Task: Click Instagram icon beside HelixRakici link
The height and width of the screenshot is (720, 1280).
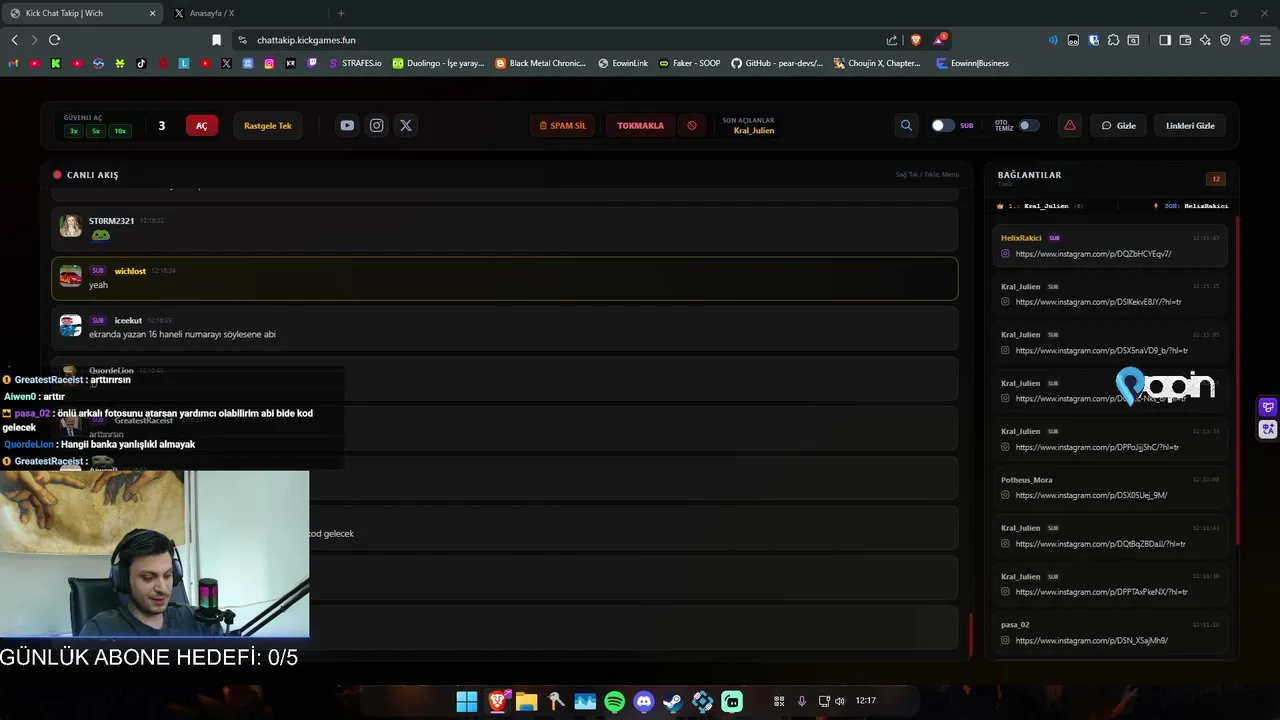Action: click(x=1006, y=254)
